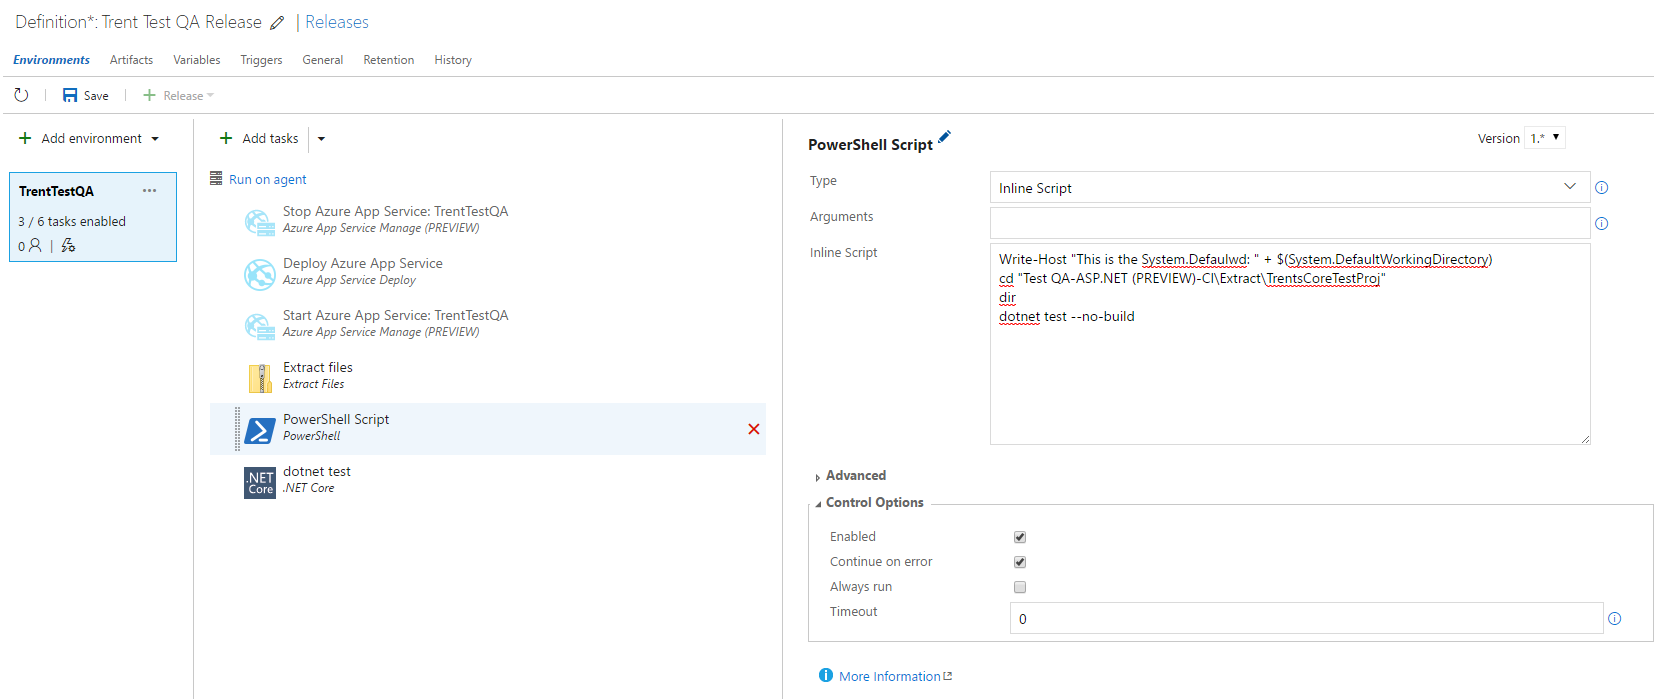Open deployment conditions icon on TrentTestQA
Image resolution: width=1660 pixels, height=699 pixels.
68,245
